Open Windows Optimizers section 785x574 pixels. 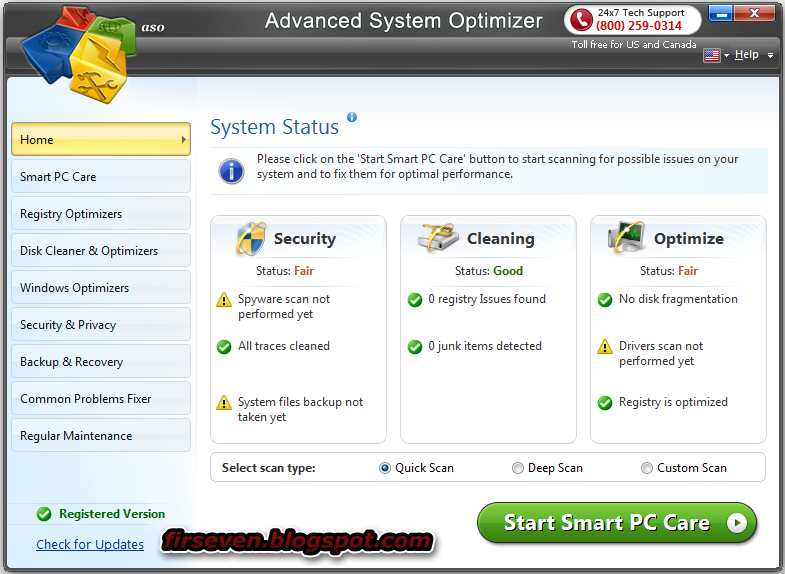[101, 288]
